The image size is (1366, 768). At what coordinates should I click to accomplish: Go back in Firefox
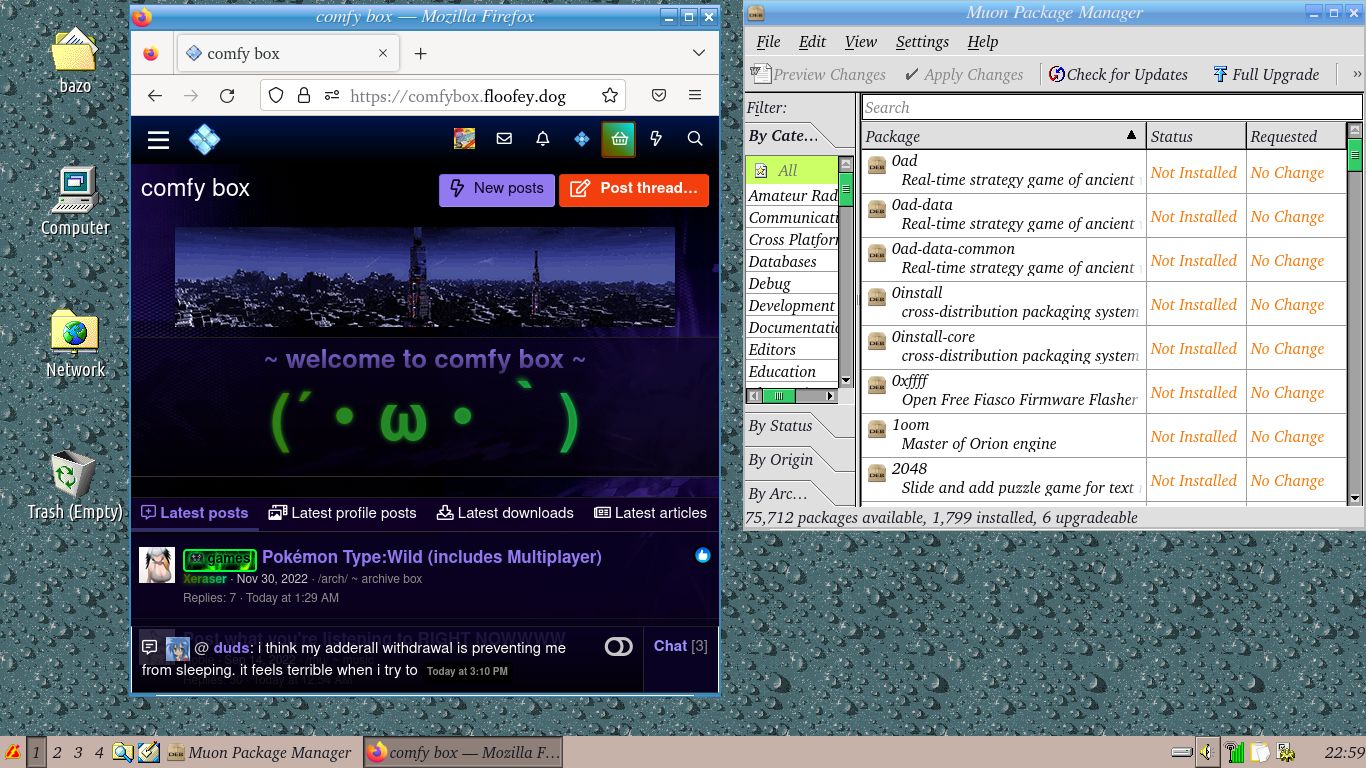[154, 96]
